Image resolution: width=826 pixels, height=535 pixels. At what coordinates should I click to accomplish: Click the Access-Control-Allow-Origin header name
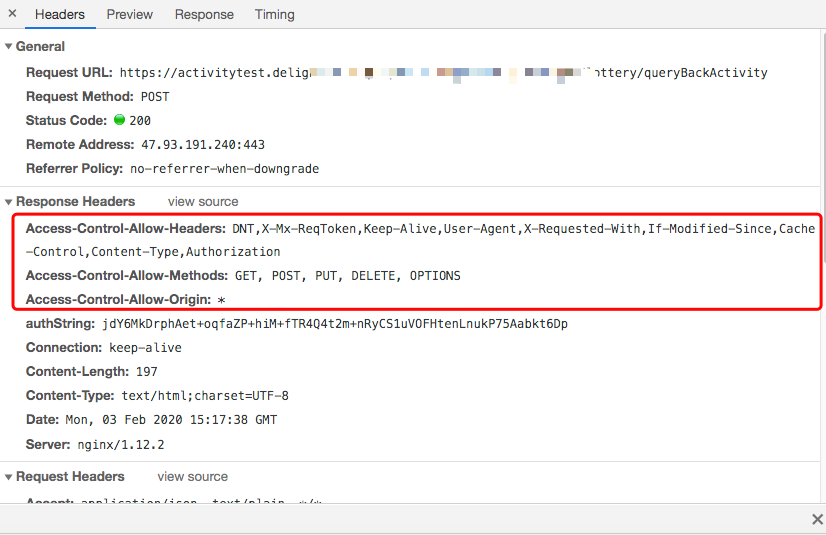[x=119, y=300]
